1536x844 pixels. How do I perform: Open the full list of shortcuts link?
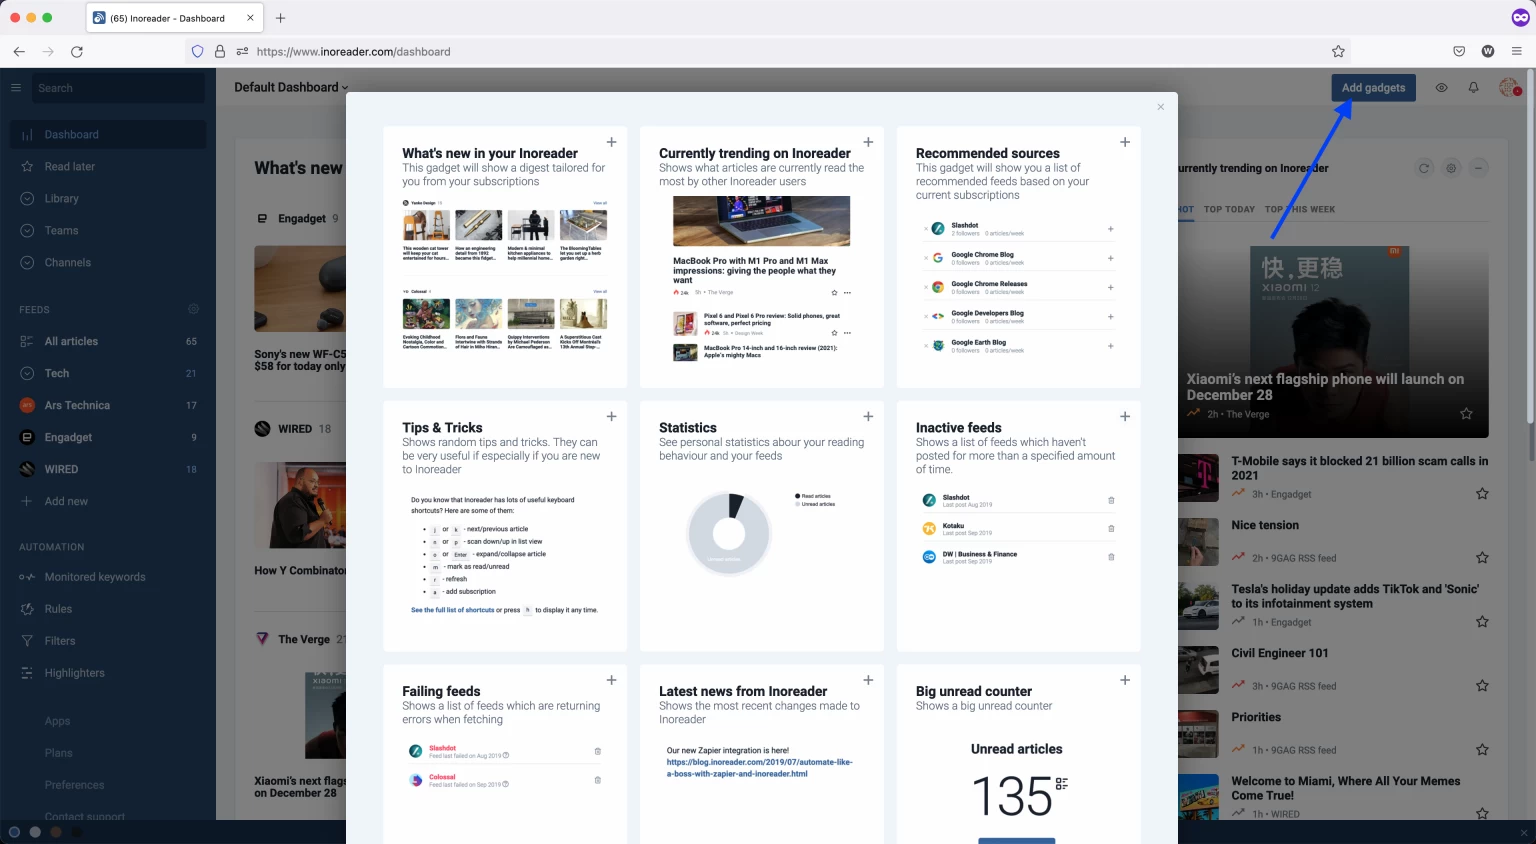click(x=454, y=608)
